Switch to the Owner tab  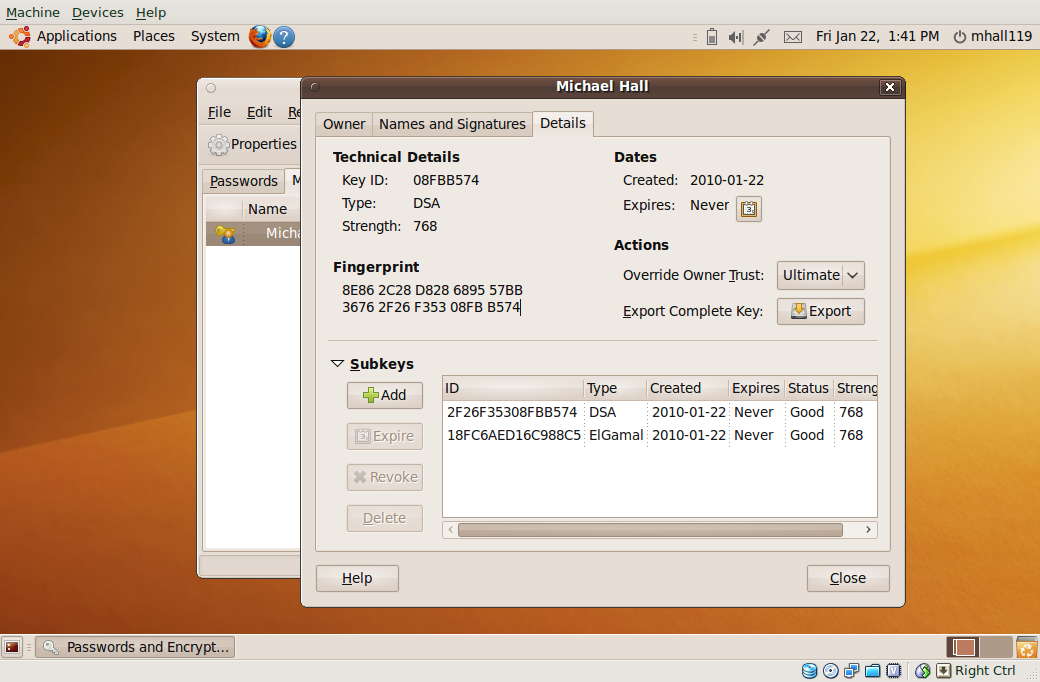click(344, 124)
